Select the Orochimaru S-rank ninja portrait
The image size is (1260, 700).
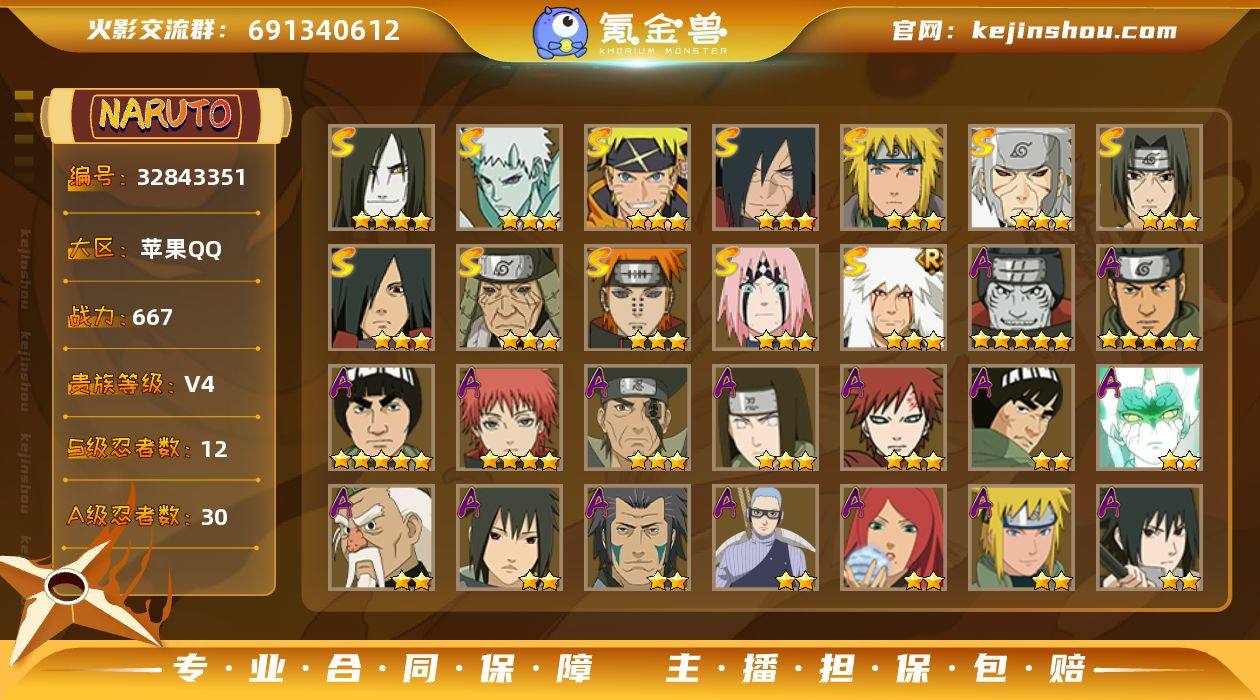pos(381,178)
